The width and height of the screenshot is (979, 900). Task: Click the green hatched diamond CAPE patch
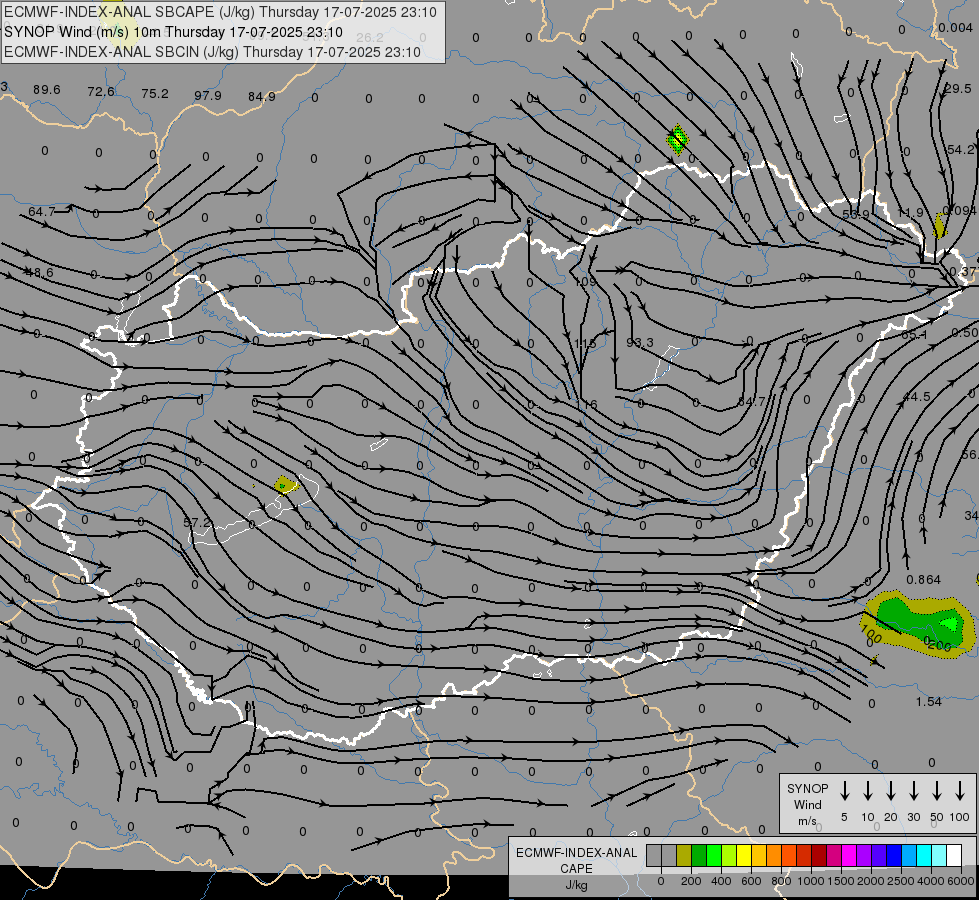tap(677, 139)
